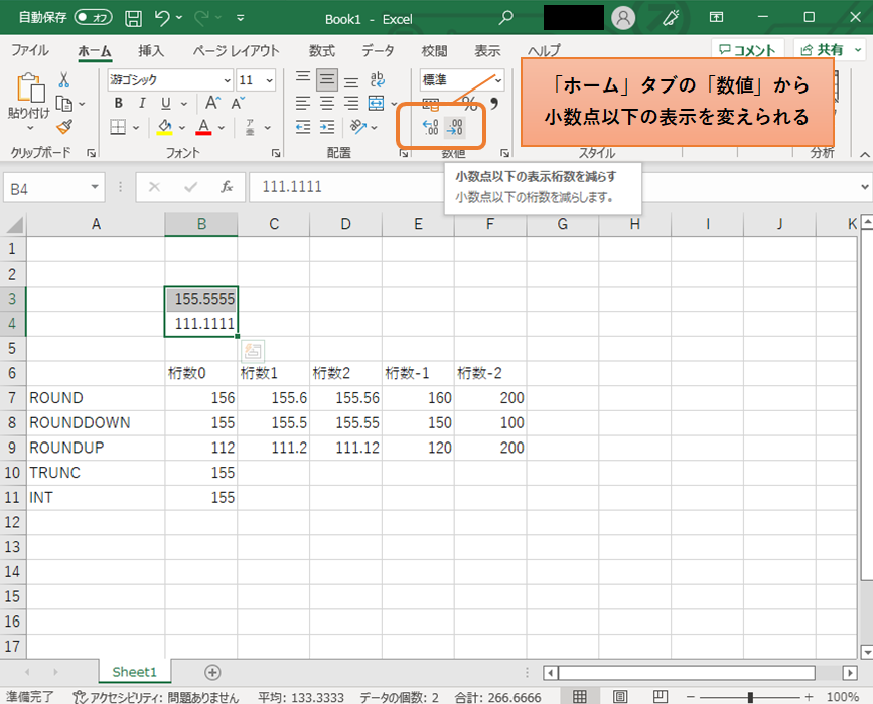Switch to the 表示 tab
873x704 pixels.
point(487,51)
